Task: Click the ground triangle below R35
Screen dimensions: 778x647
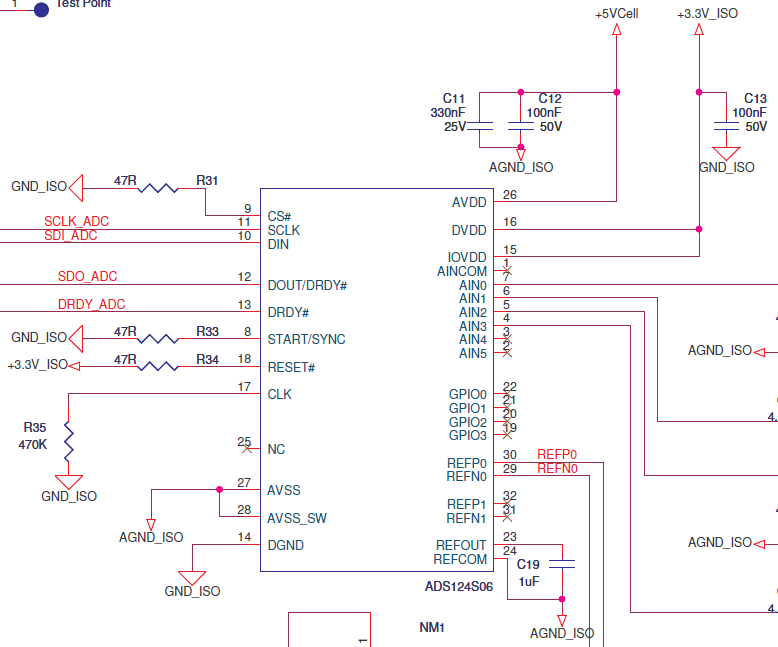Action: tap(68, 482)
